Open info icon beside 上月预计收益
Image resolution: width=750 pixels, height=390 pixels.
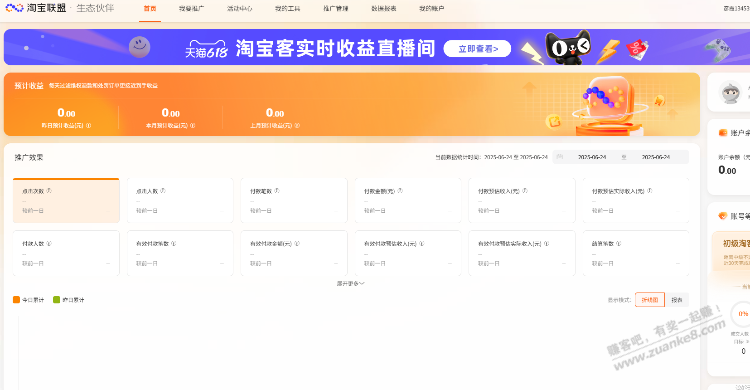click(297, 125)
